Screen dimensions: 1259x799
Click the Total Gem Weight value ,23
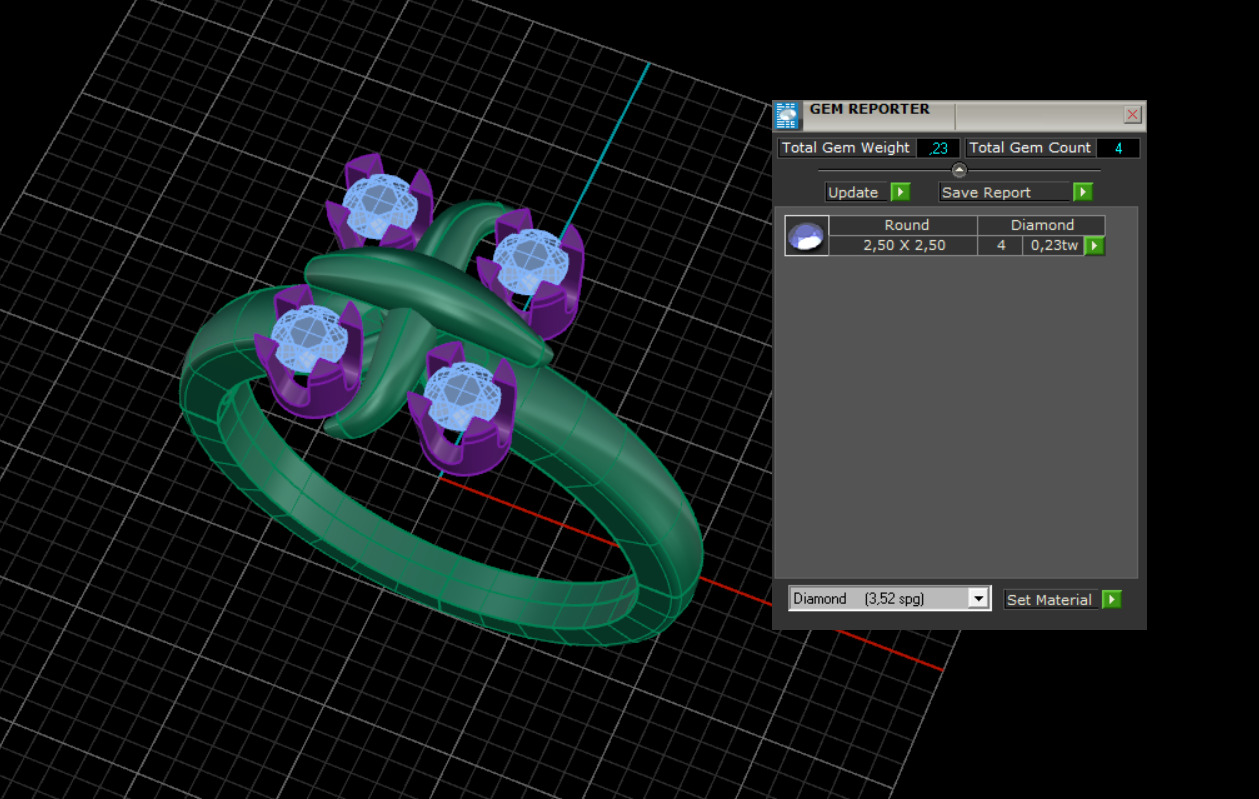point(938,148)
